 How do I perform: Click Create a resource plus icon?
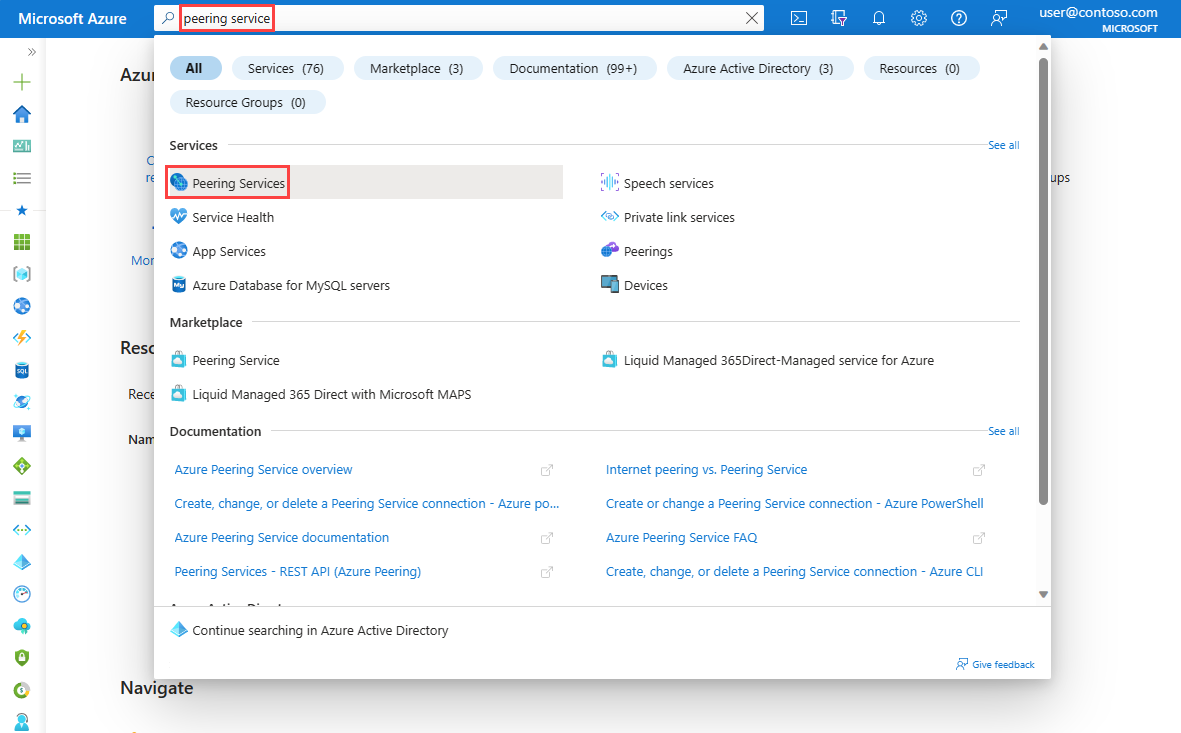point(22,81)
